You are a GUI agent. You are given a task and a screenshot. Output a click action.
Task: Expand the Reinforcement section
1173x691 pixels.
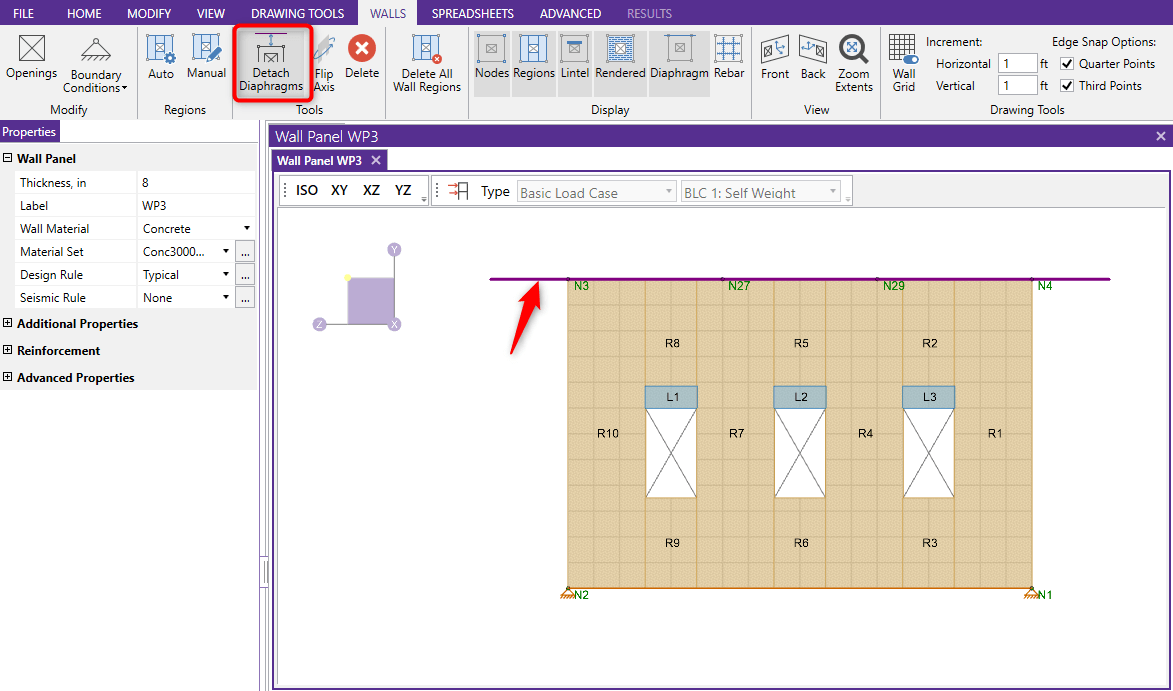point(8,351)
